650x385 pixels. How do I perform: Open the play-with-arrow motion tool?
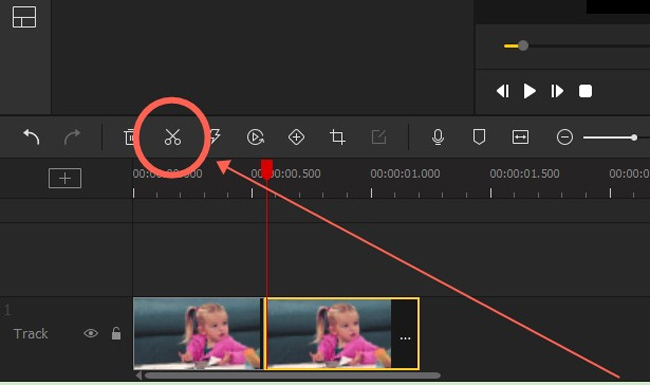pyautogui.click(x=255, y=137)
